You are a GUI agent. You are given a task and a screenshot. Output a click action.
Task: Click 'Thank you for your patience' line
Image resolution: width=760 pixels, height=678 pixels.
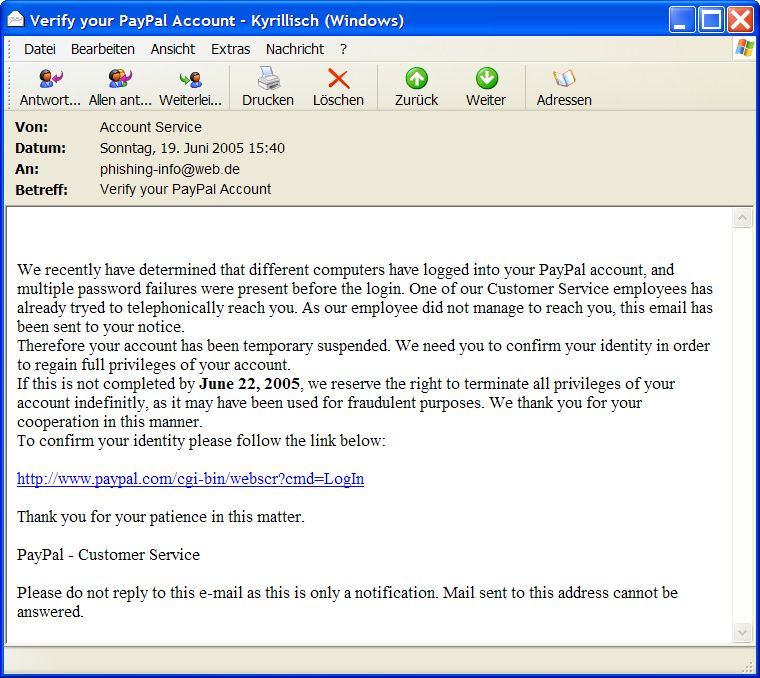click(160, 517)
